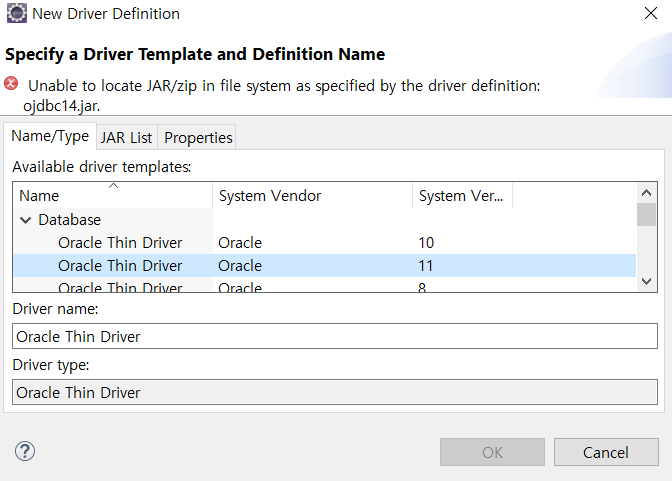Screen dimensions: 672x481
Task: Select Oracle Thin Driver version 10 row
Action: (x=324, y=243)
